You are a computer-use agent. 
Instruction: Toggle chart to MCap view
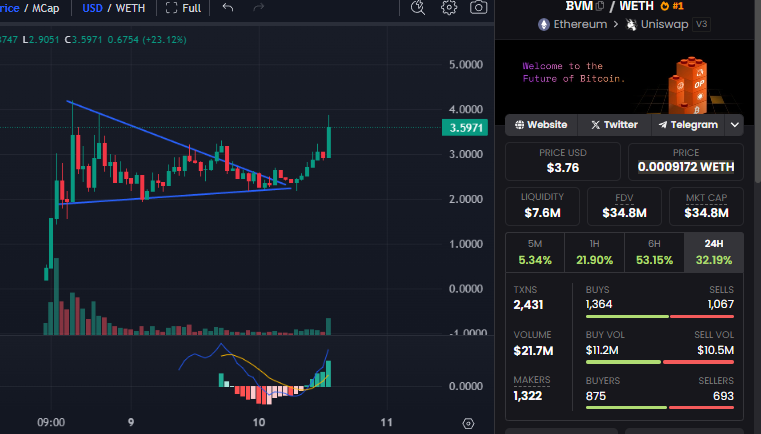pos(46,8)
